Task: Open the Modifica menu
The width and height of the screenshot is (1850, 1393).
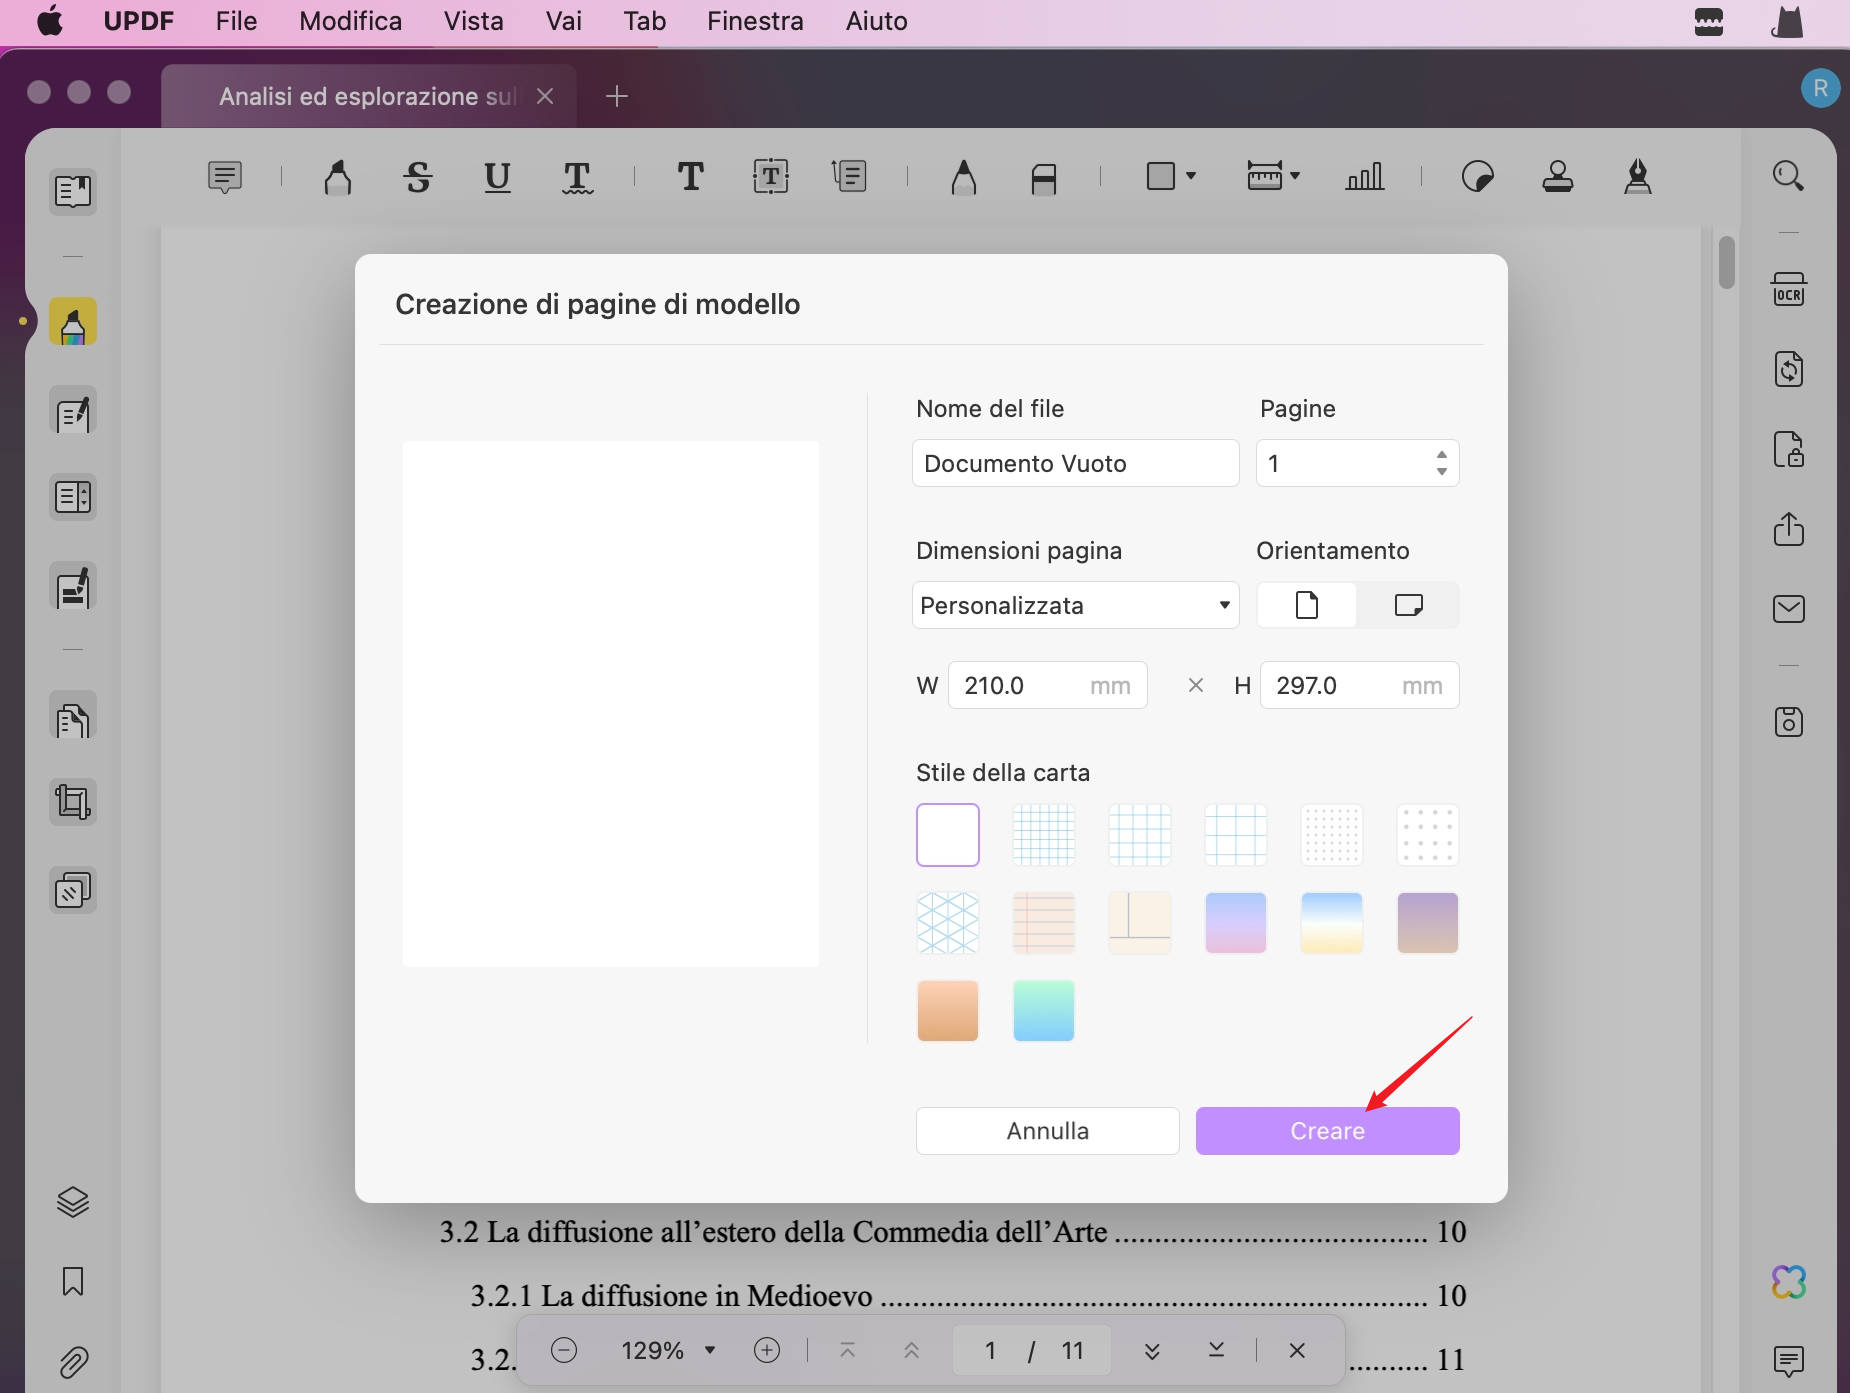Action: [350, 21]
